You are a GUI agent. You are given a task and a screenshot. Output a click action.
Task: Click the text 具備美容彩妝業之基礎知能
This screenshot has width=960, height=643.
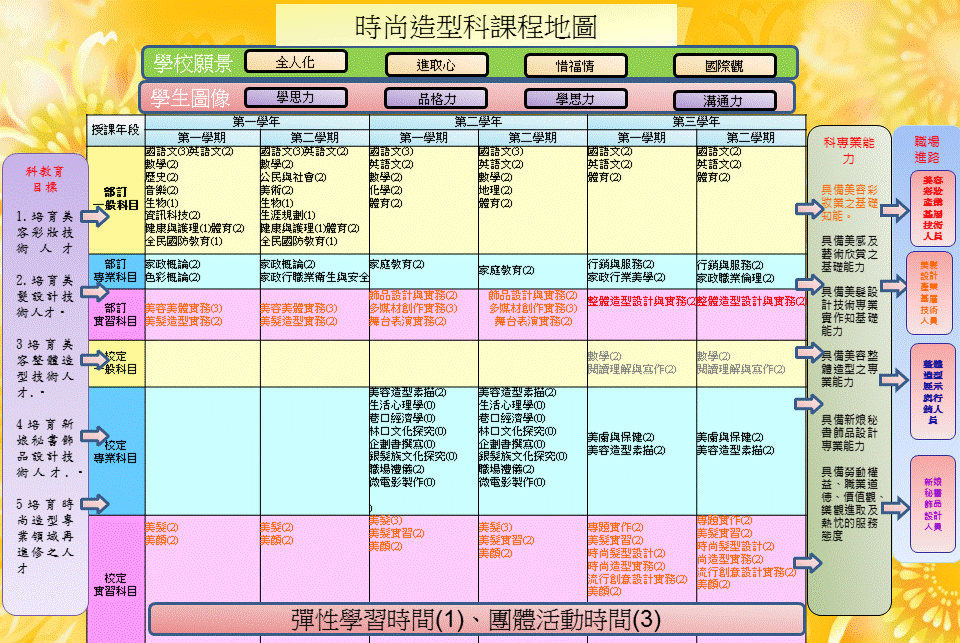coord(850,203)
